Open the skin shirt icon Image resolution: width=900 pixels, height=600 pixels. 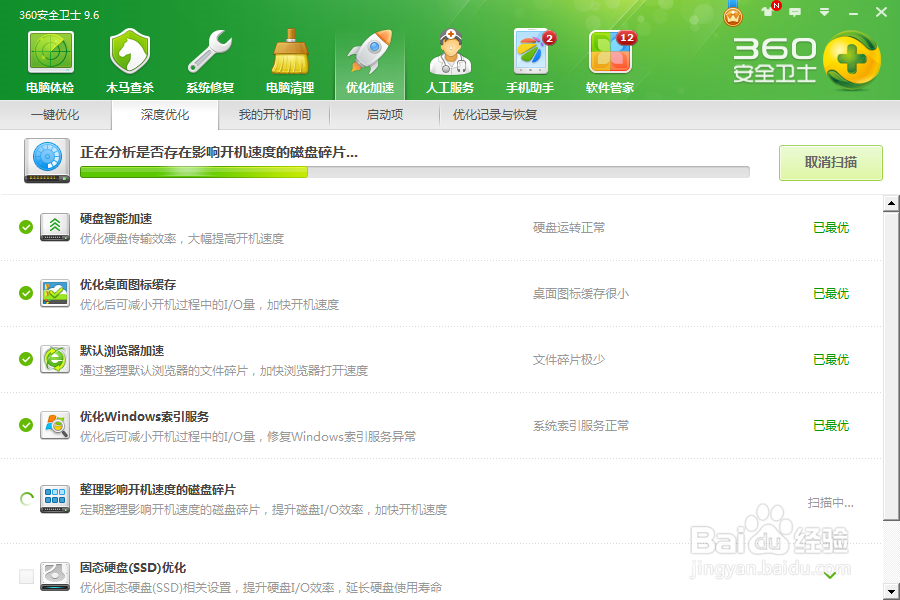[767, 11]
